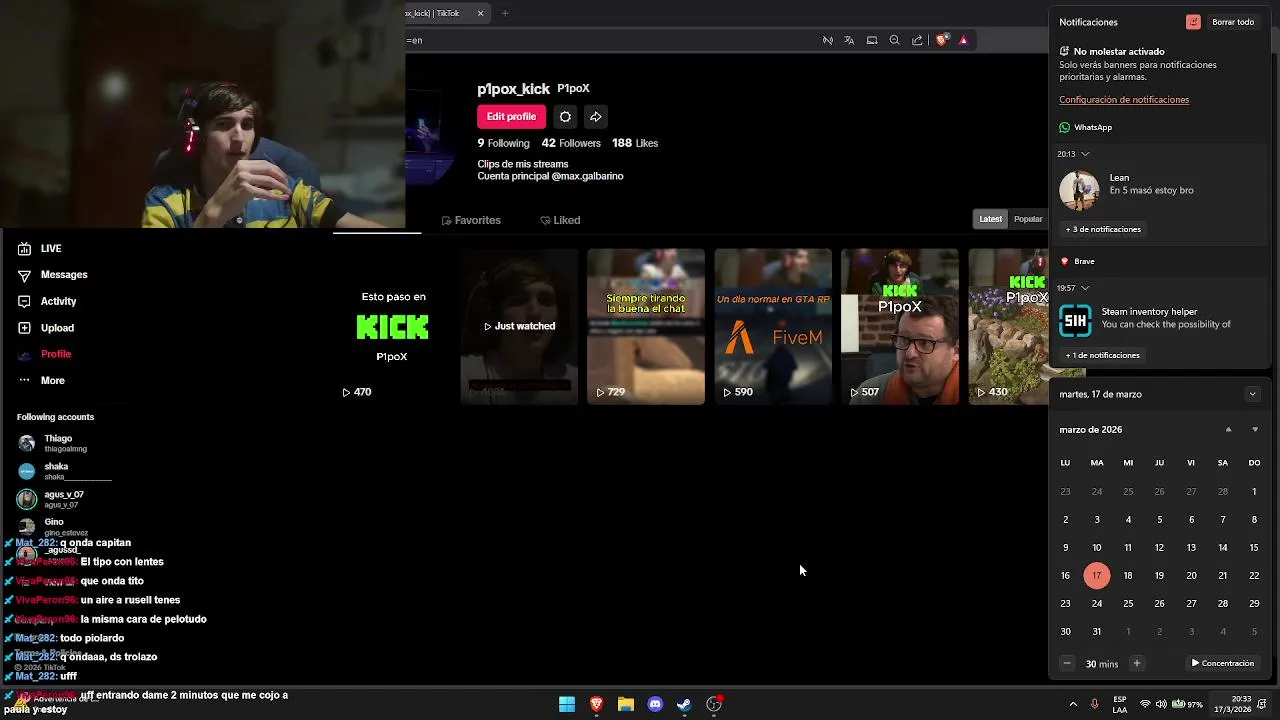The height and width of the screenshot is (720, 1280).
Task: Click the translate page icon in address bar
Action: click(x=849, y=40)
